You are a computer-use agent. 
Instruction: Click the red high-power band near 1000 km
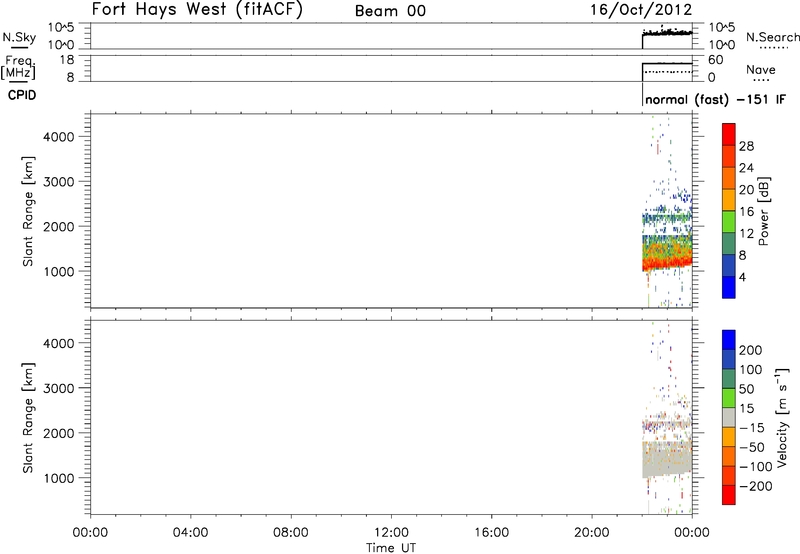click(x=667, y=263)
